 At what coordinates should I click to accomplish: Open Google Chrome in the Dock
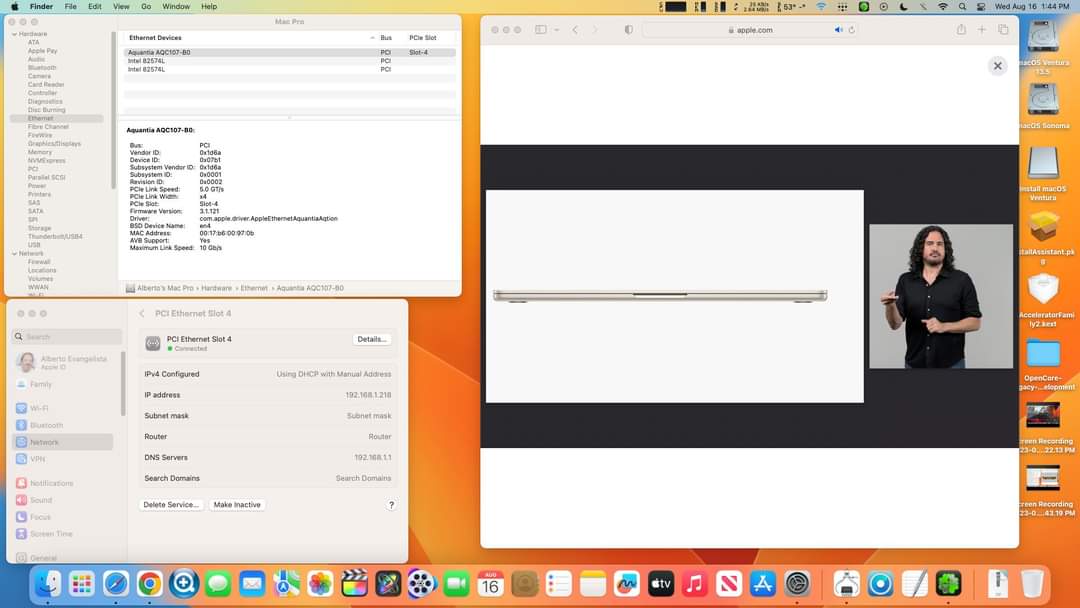tap(149, 585)
